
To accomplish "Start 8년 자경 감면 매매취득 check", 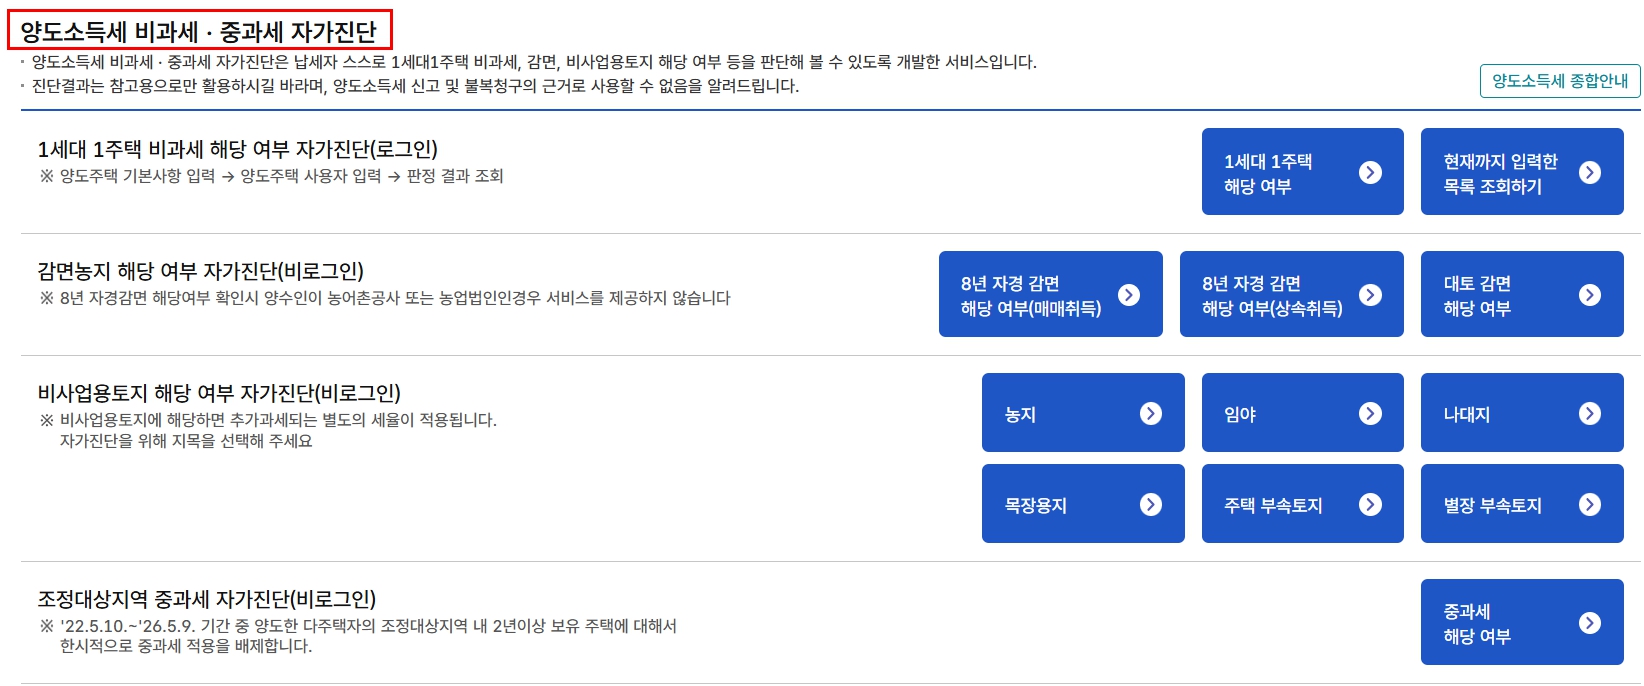I will tap(1050, 294).
